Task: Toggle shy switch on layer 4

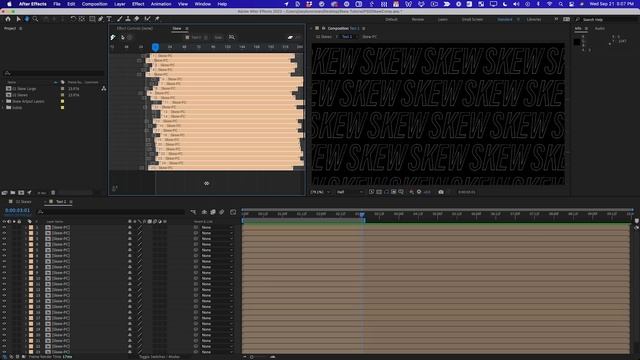Action: pyautogui.click(x=130, y=244)
